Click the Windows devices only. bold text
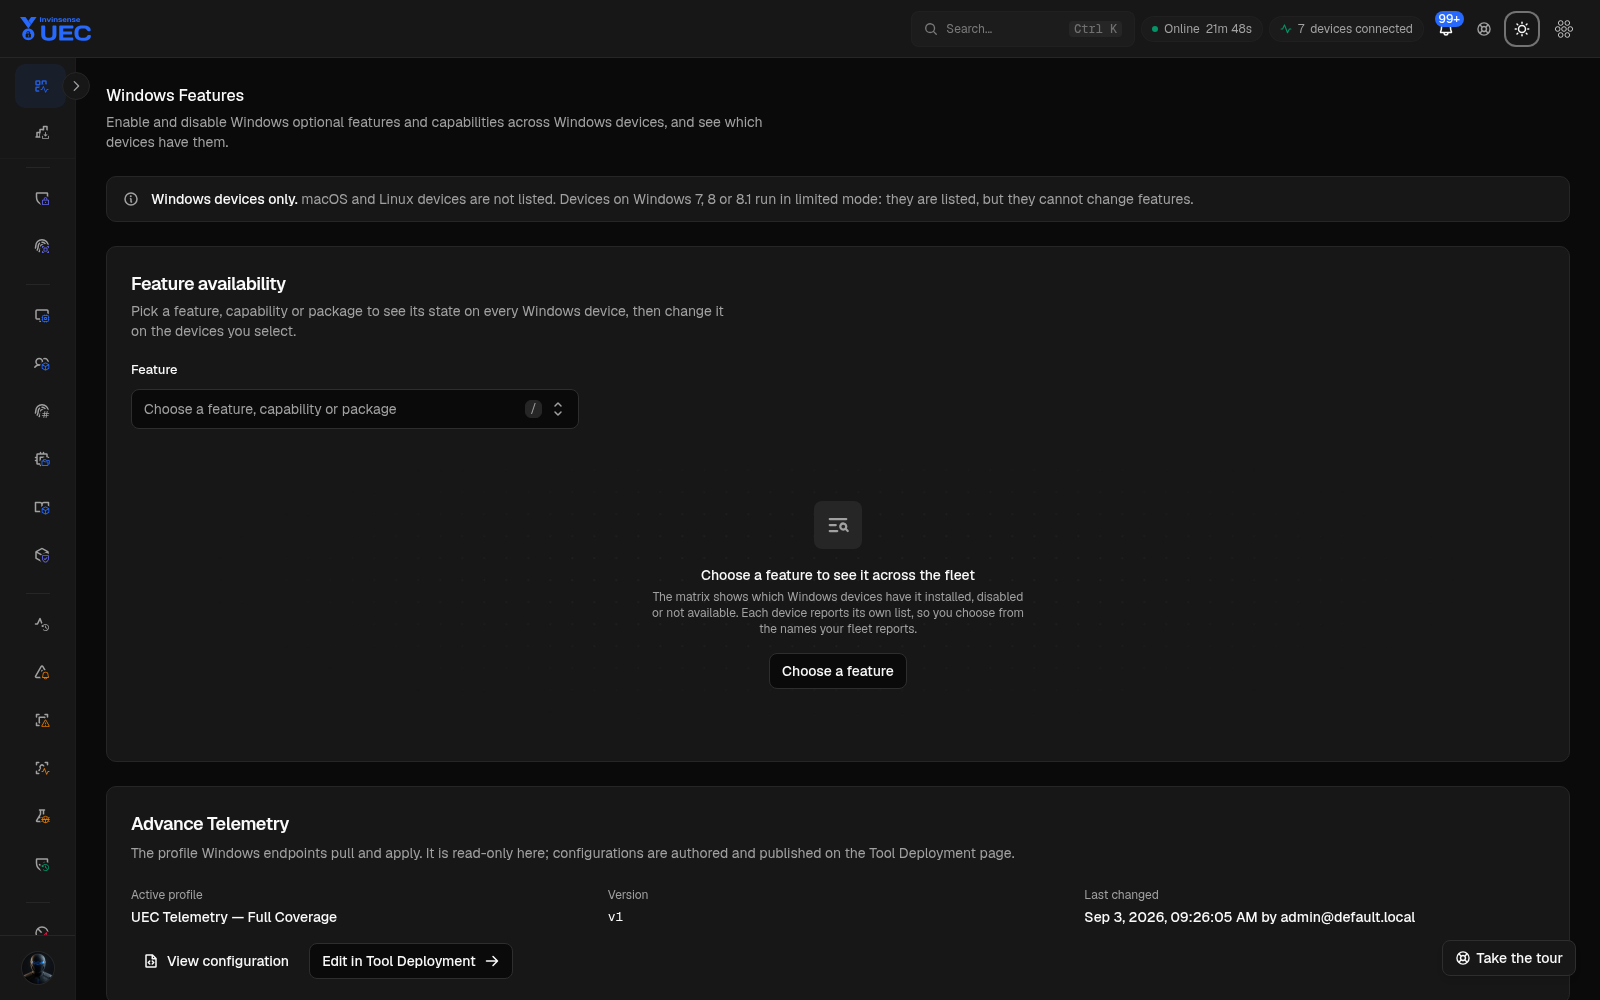 click(224, 199)
